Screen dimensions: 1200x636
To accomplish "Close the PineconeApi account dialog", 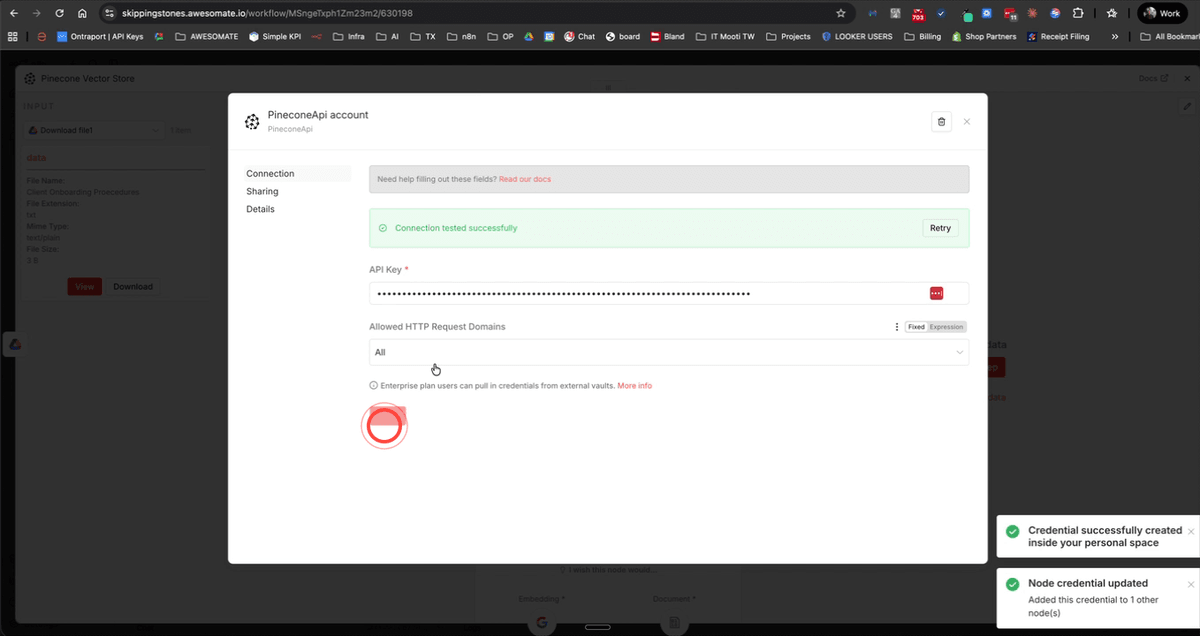I will (967, 122).
